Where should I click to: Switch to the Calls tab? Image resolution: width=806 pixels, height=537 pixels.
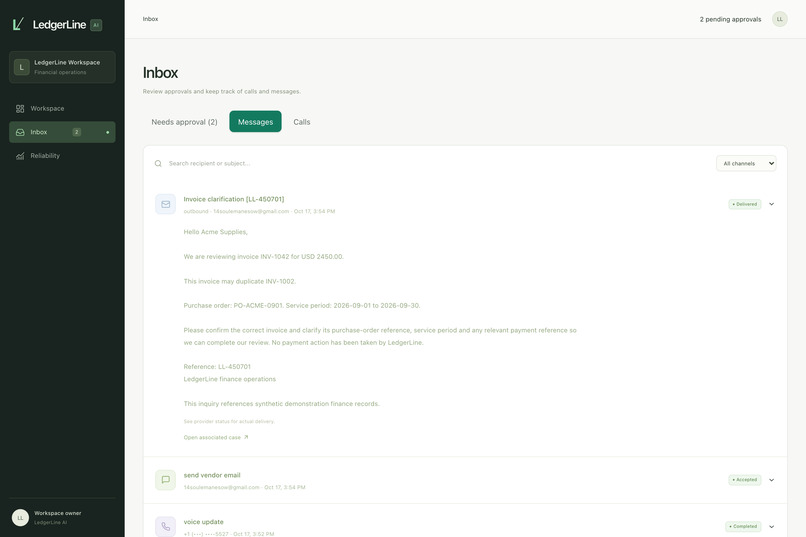point(302,122)
